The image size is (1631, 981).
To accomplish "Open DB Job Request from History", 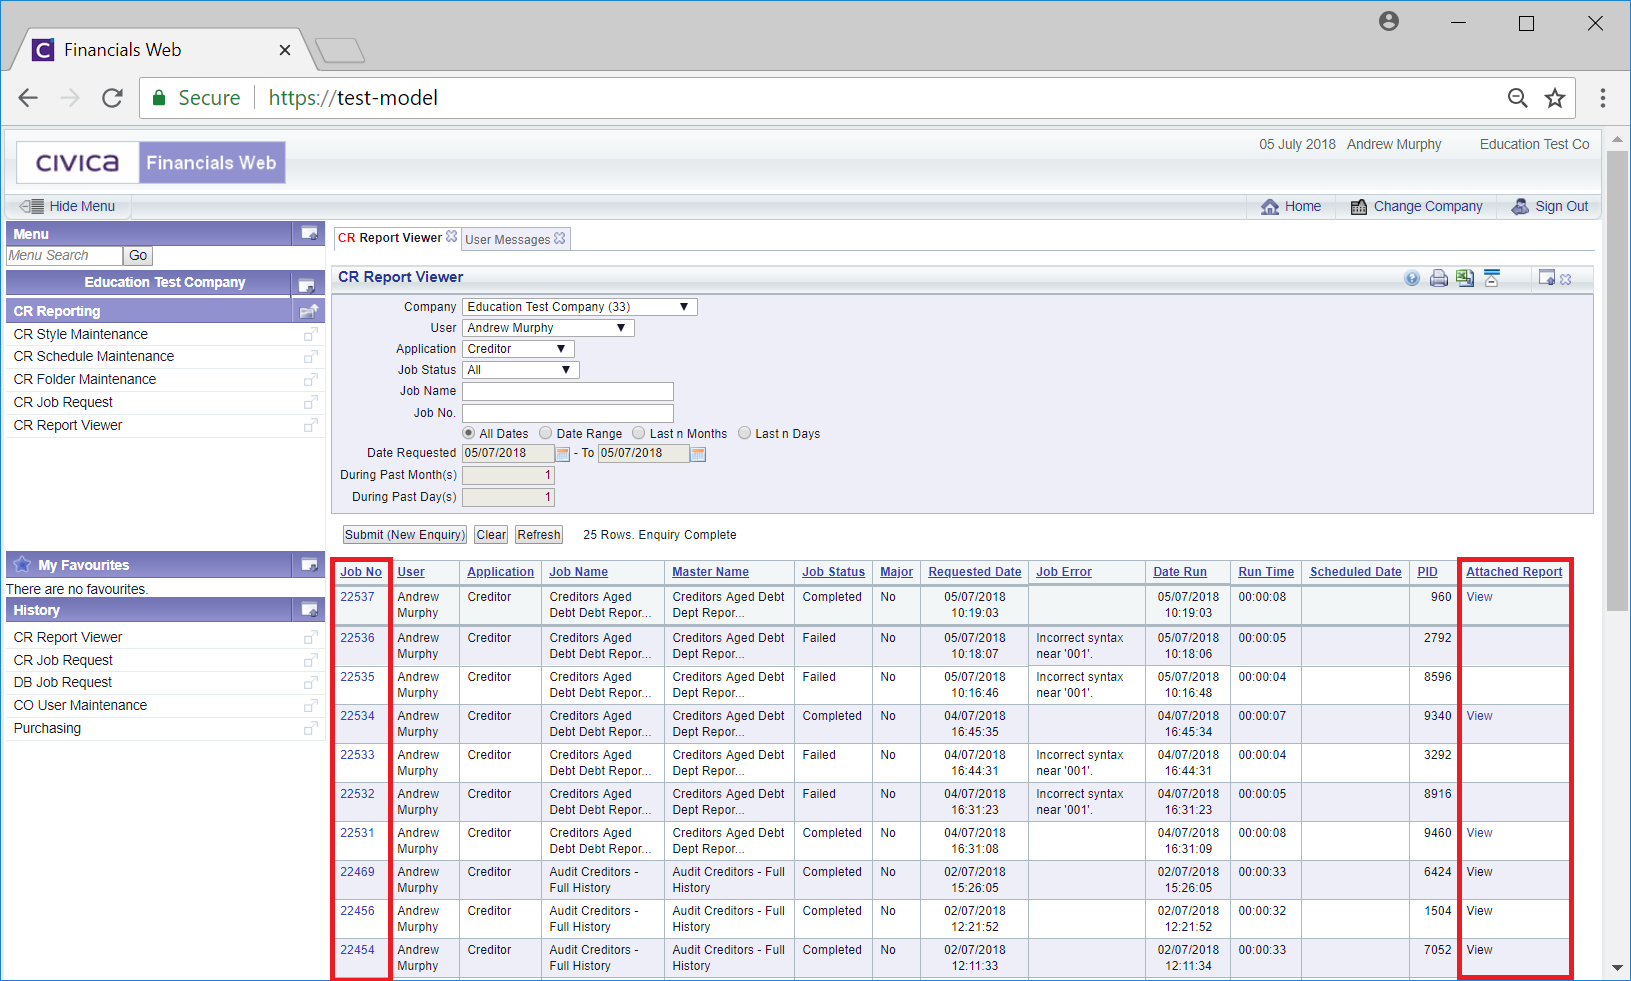I will tap(62, 682).
